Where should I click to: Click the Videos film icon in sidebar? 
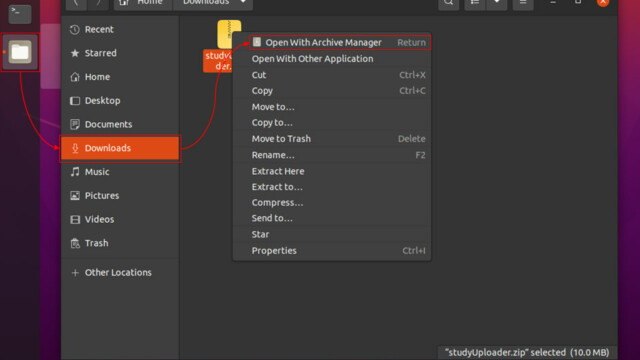(x=75, y=219)
